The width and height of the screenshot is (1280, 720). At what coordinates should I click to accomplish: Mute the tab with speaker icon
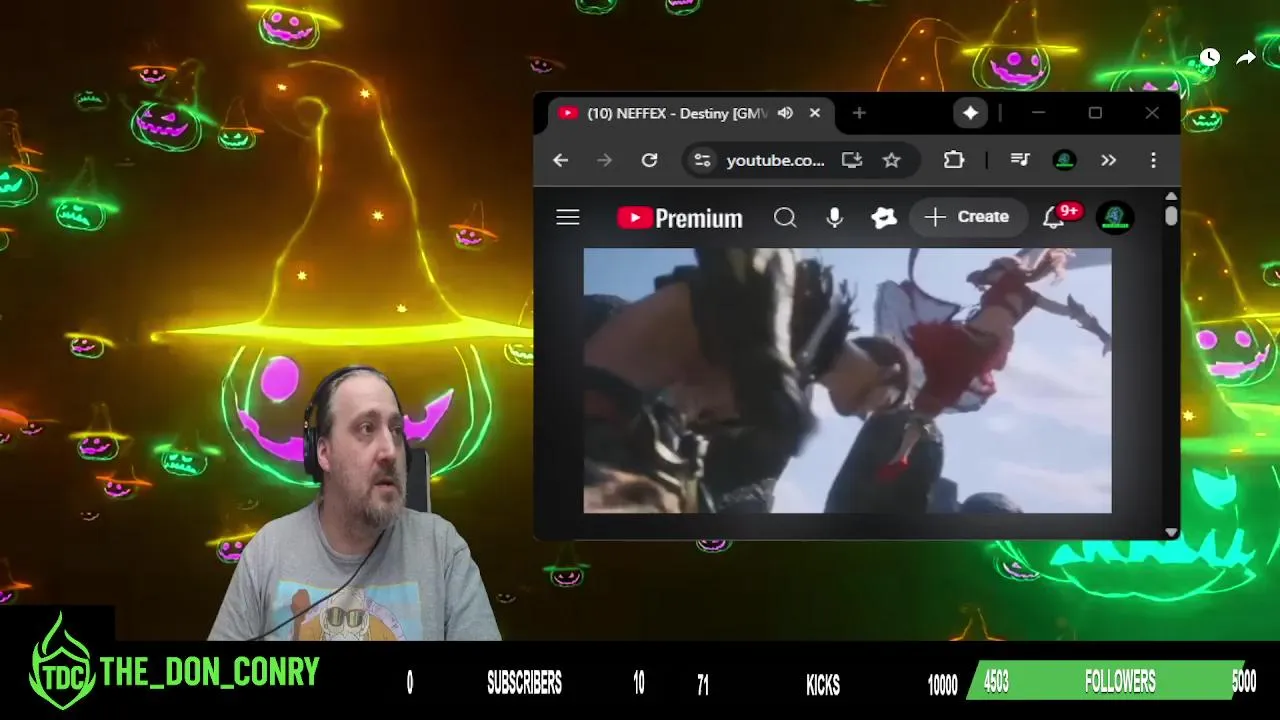click(785, 113)
